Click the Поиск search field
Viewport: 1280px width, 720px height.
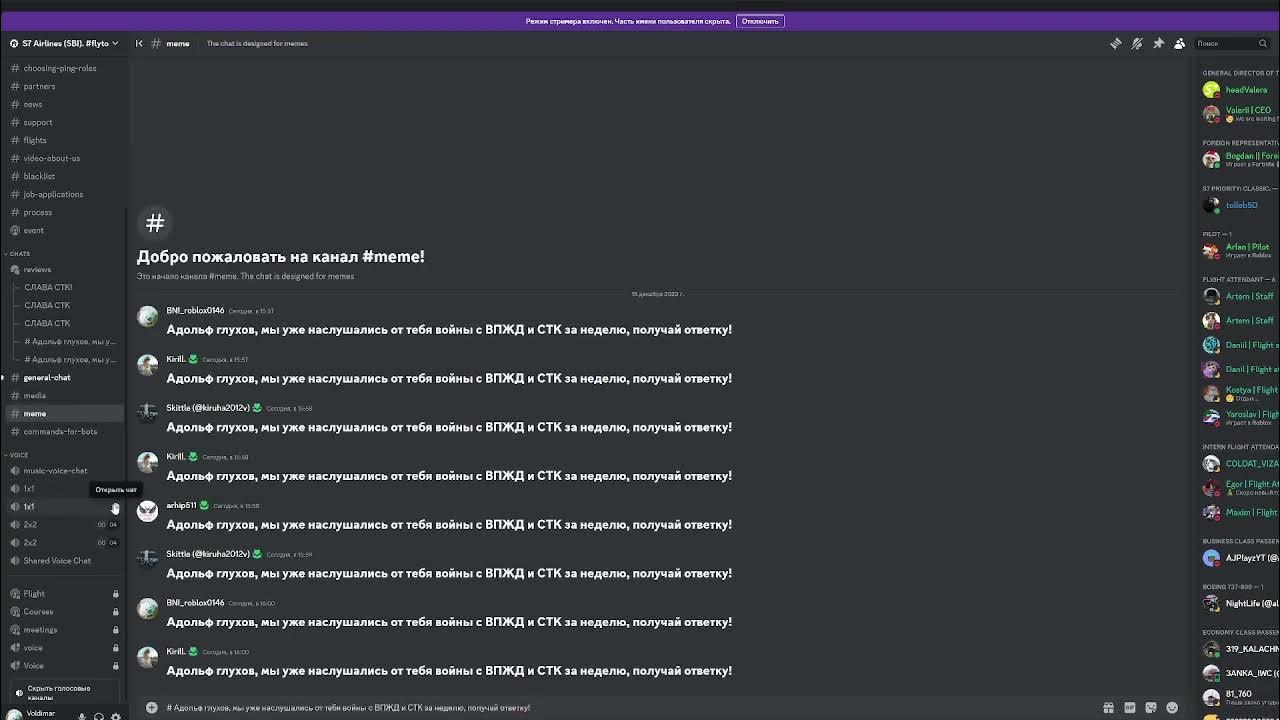tap(1225, 43)
